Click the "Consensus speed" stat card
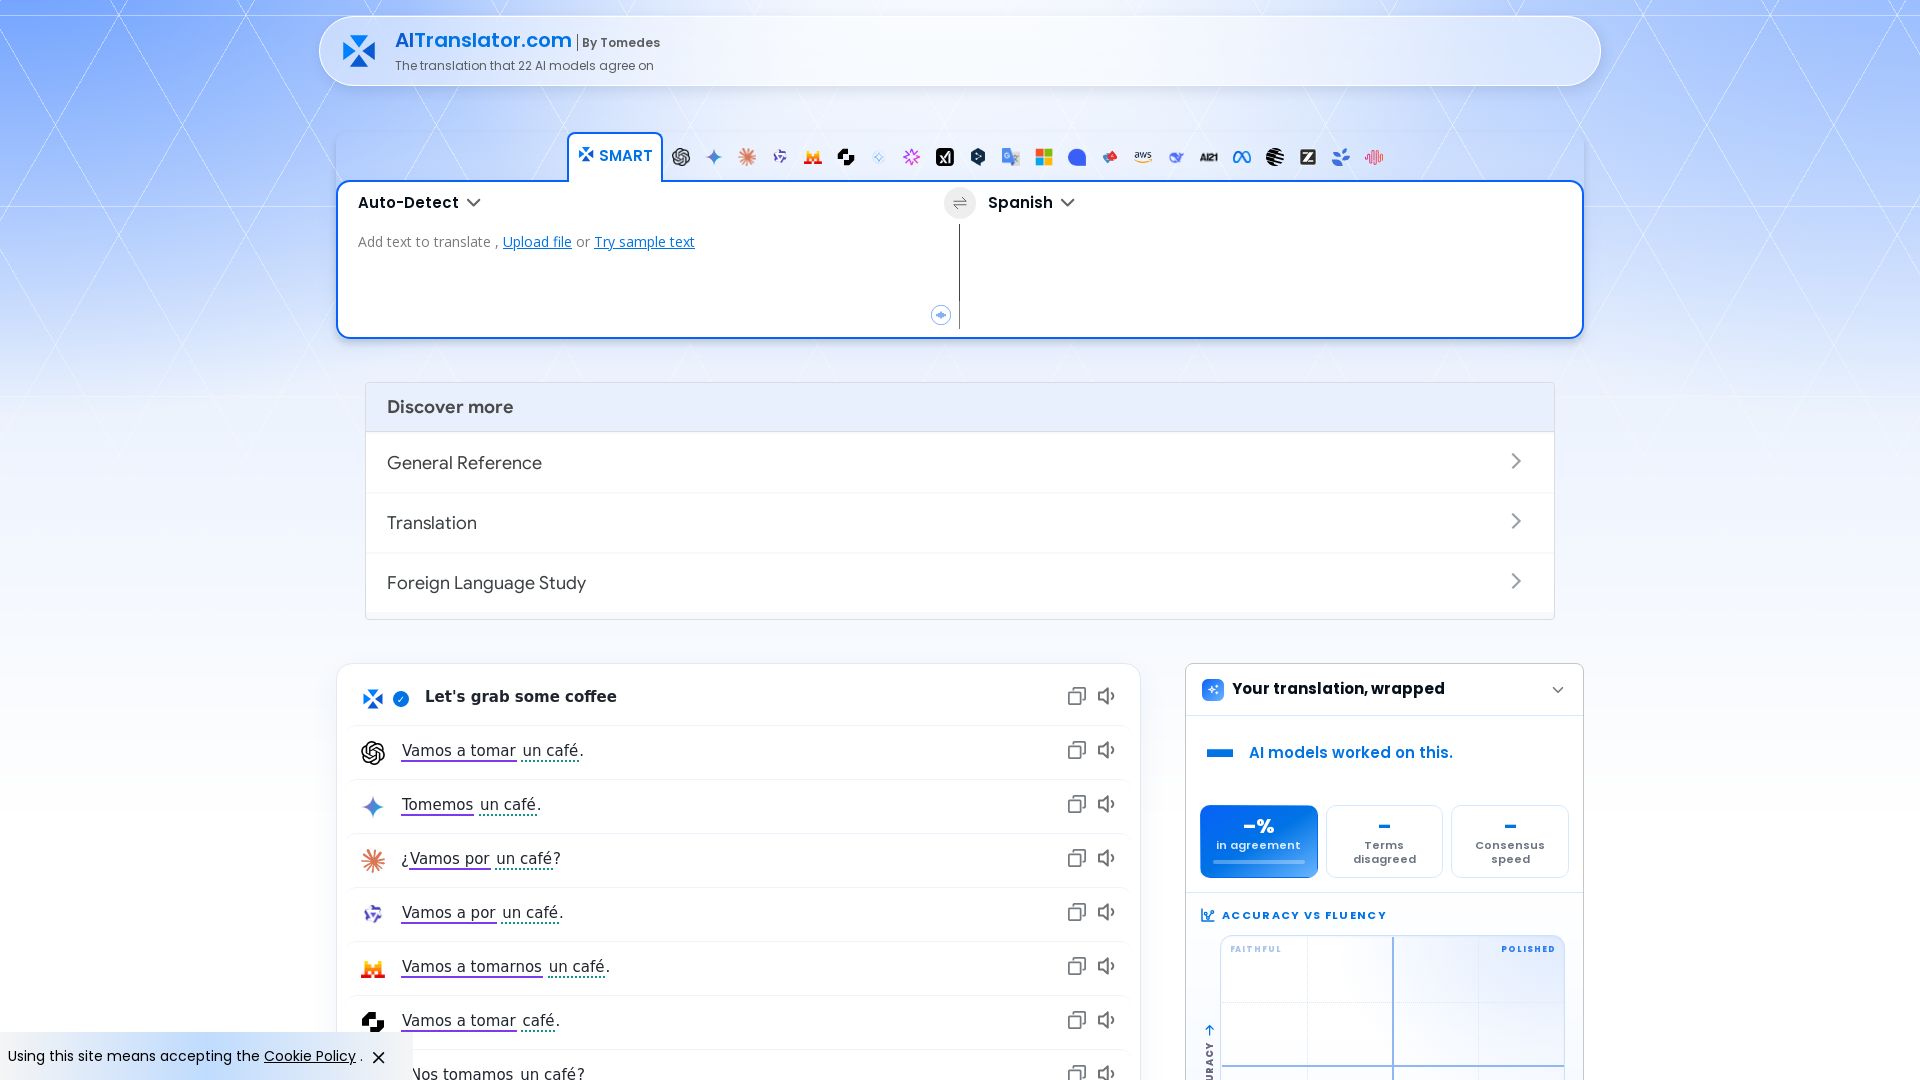This screenshot has height=1080, width=1920. tap(1510, 842)
